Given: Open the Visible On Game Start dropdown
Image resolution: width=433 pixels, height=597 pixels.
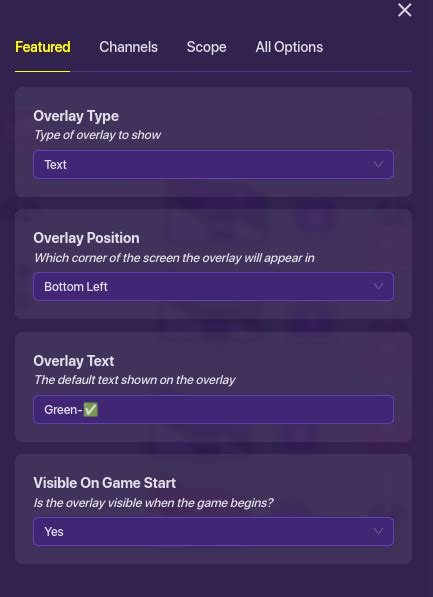Looking at the screenshot, I should point(213,532).
